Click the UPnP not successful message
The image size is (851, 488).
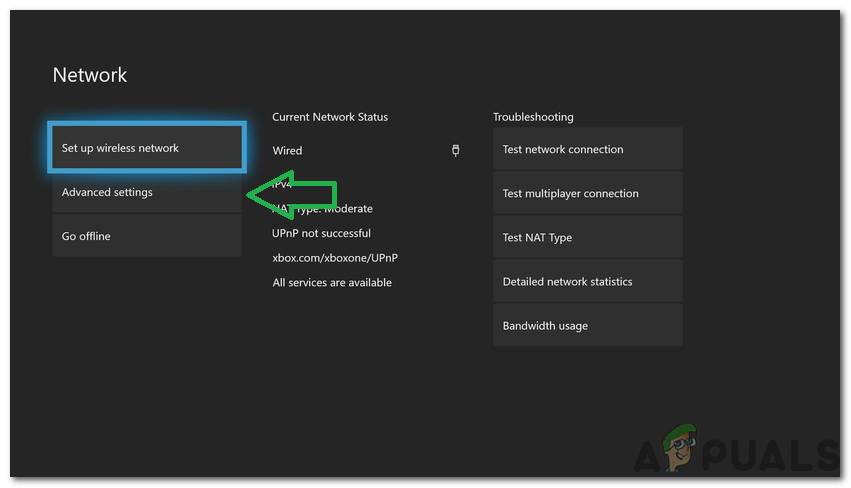(x=321, y=233)
